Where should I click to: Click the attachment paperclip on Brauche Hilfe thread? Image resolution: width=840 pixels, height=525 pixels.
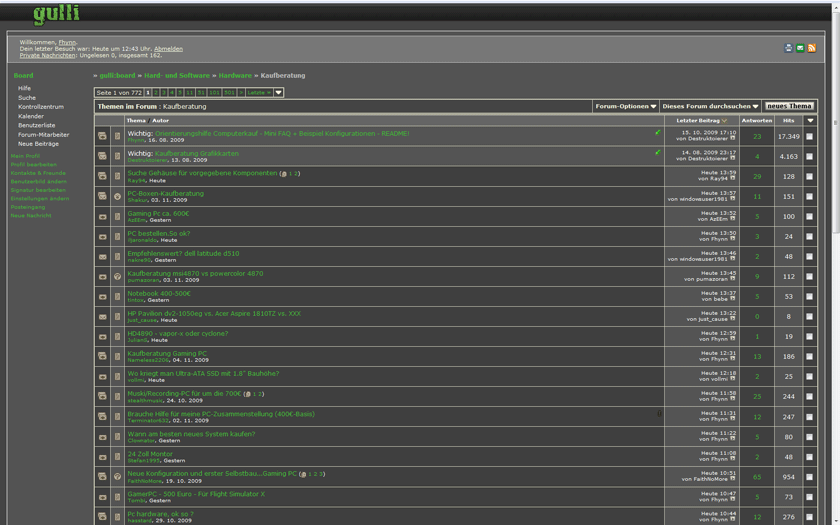(x=659, y=414)
